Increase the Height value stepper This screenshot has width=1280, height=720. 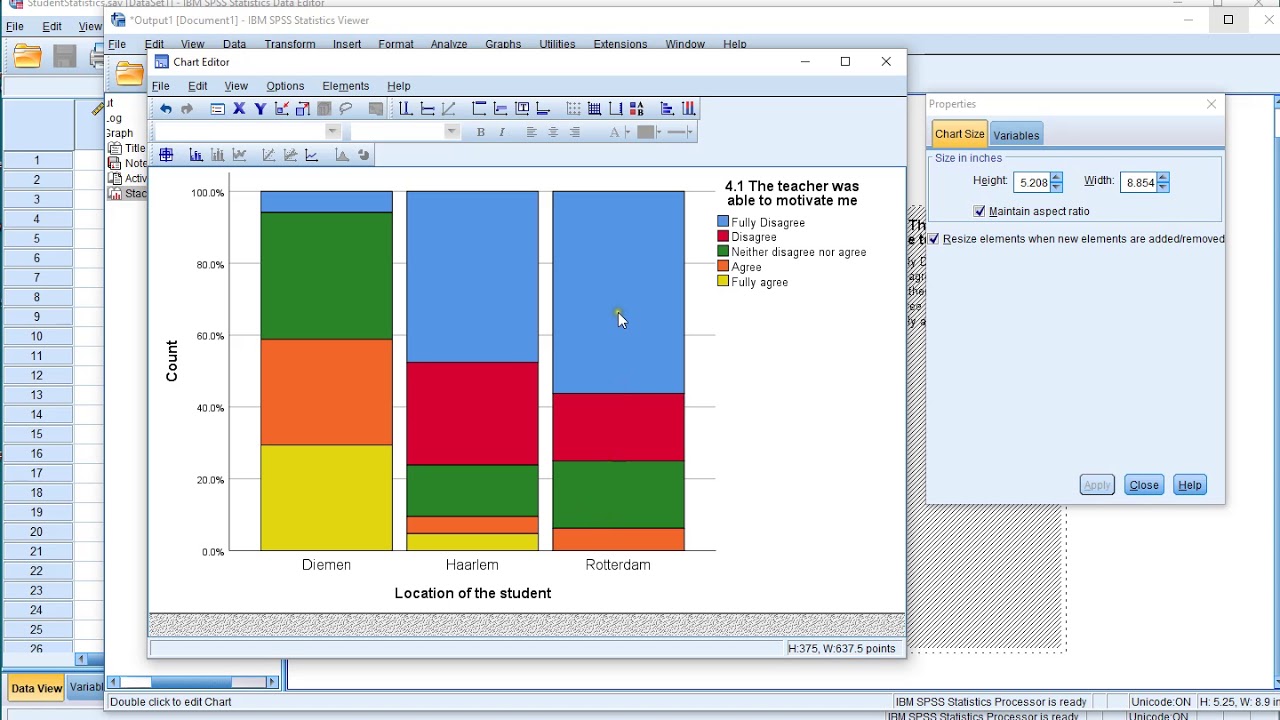[x=1057, y=178]
